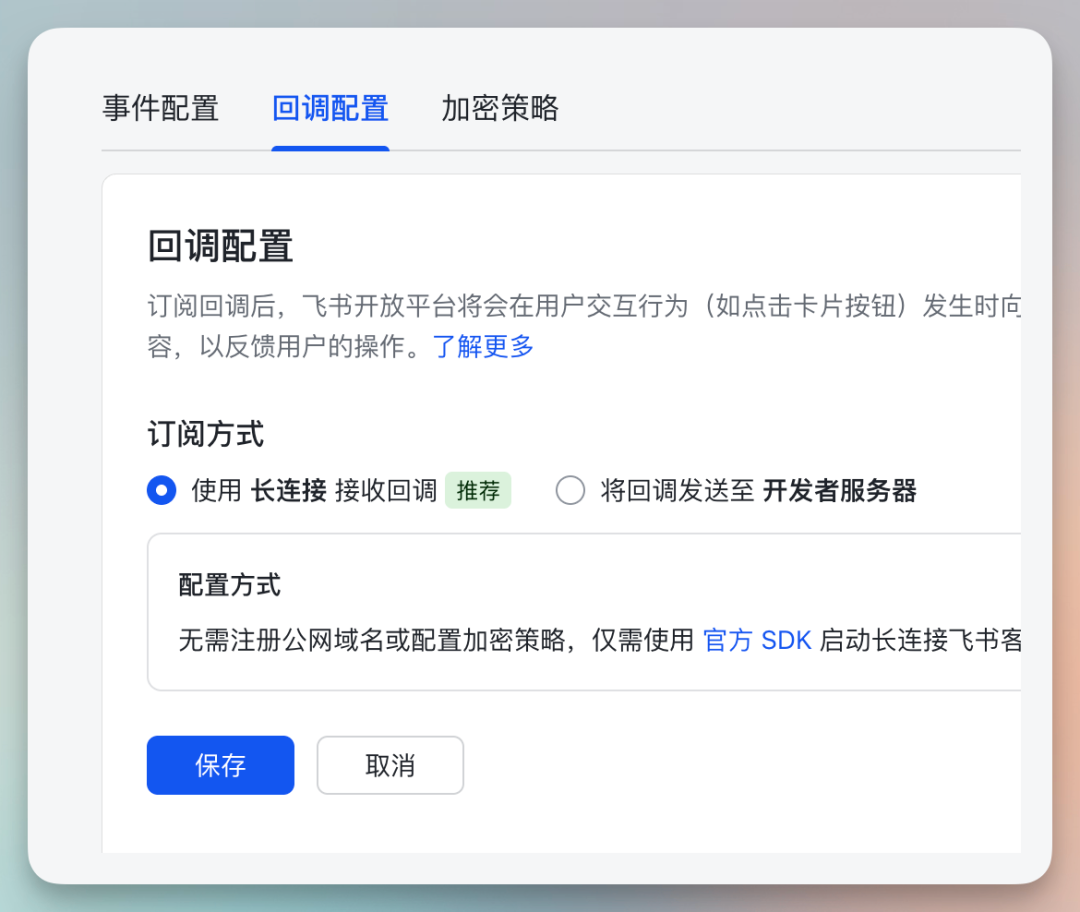Click the 无需注册公网域名 instruction text
Screen dimensions: 1080x912
pos(435,640)
